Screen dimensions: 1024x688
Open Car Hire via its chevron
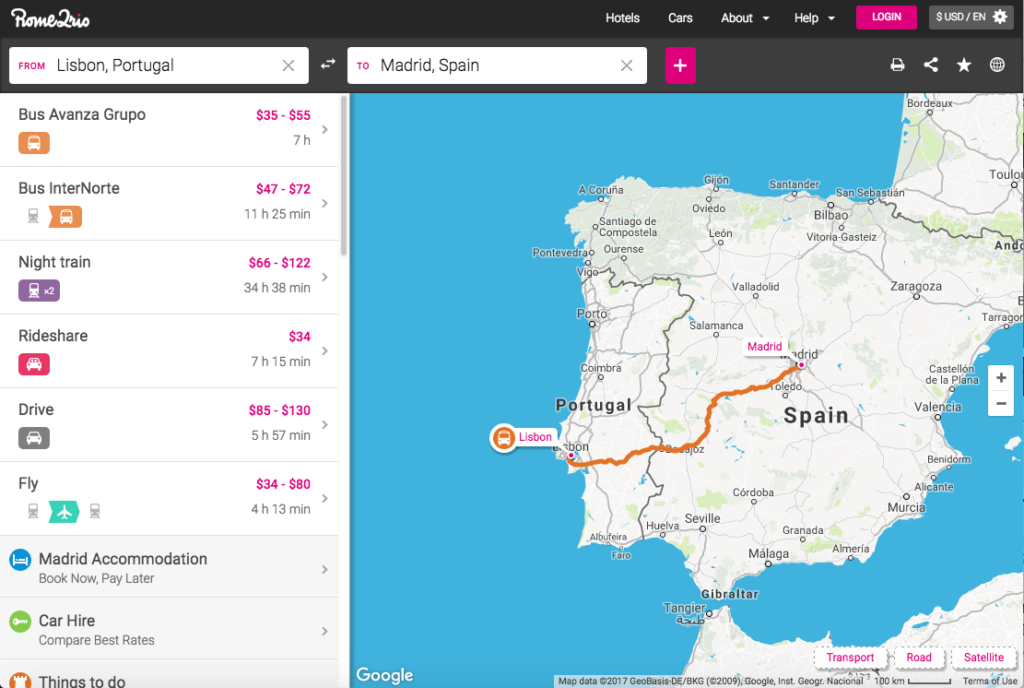(x=325, y=631)
